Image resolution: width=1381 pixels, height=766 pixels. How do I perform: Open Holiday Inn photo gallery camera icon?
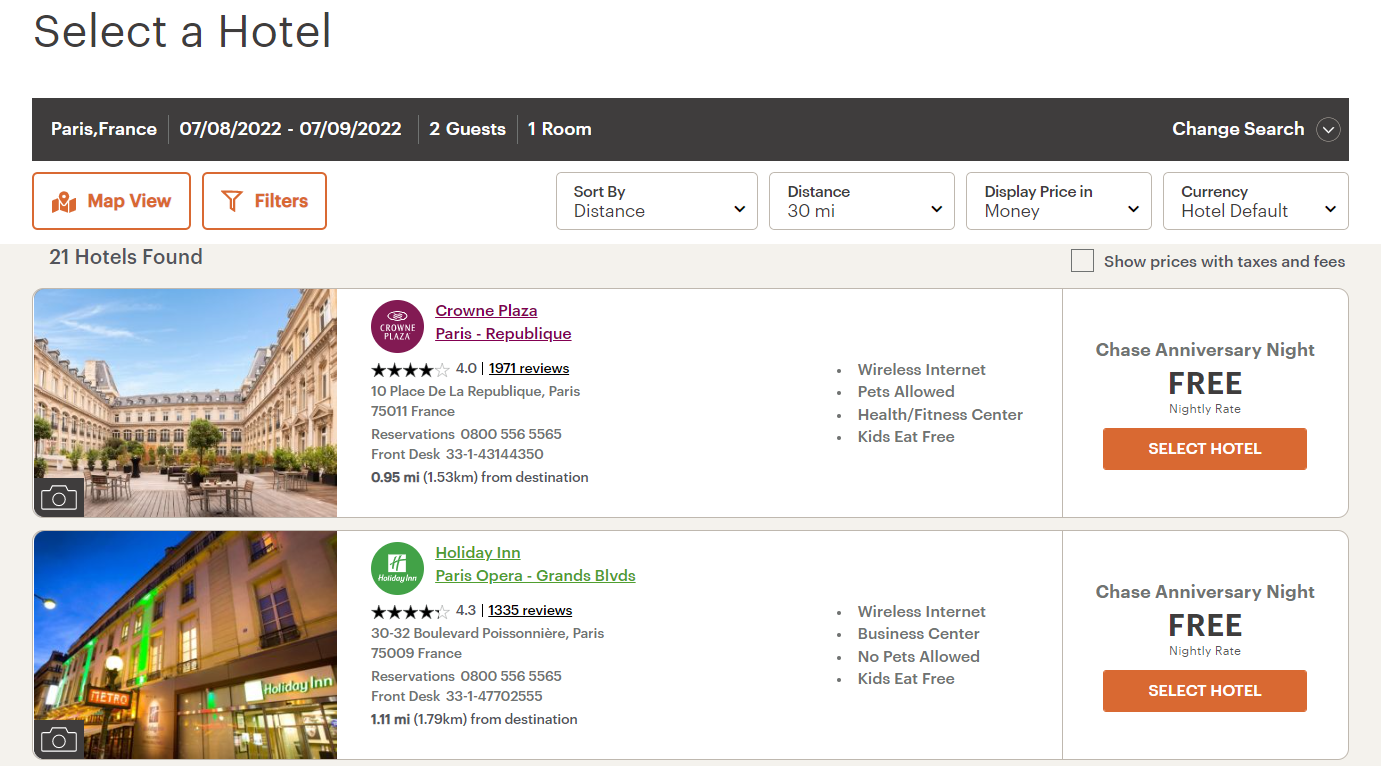(x=59, y=739)
